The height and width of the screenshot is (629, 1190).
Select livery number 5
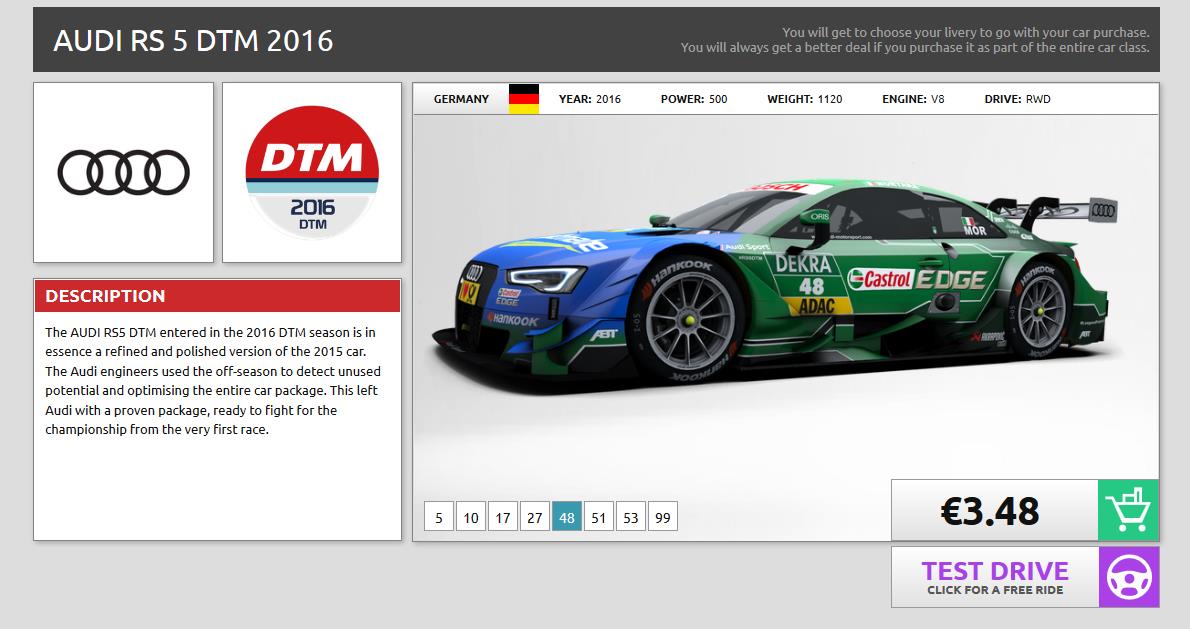[439, 517]
